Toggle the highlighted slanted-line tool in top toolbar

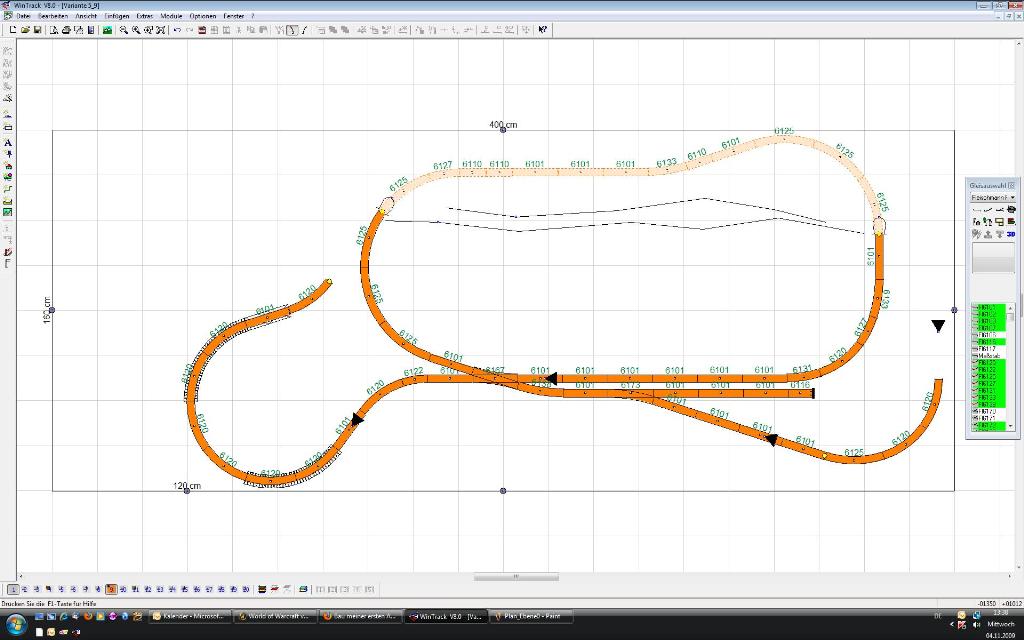(x=293, y=29)
